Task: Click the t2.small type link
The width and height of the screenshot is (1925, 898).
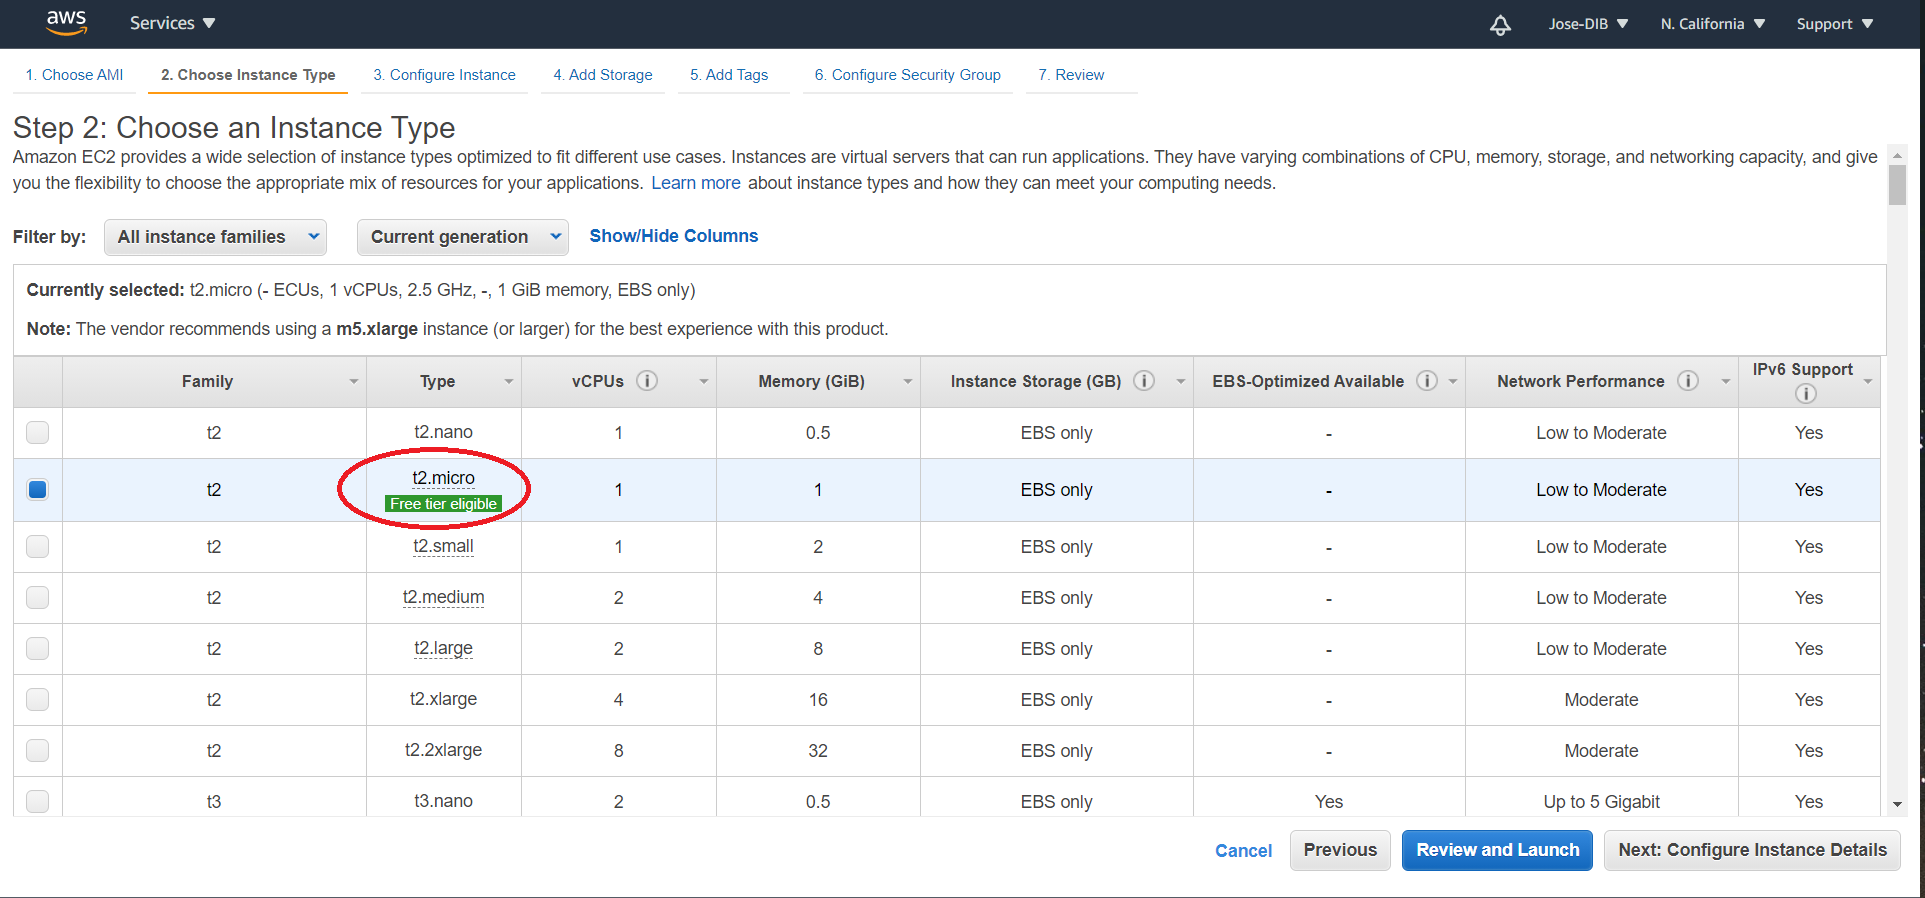Action: click(x=443, y=546)
